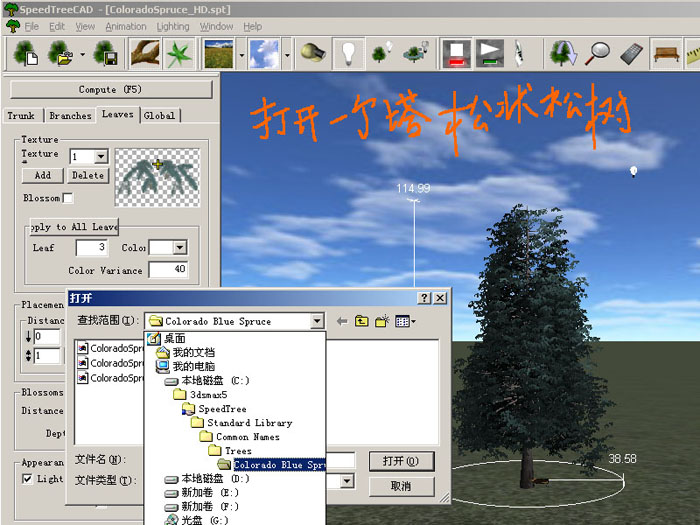Viewport: 700px width, 525px height.
Task: Click the 取消 cancel button
Action: tap(401, 486)
